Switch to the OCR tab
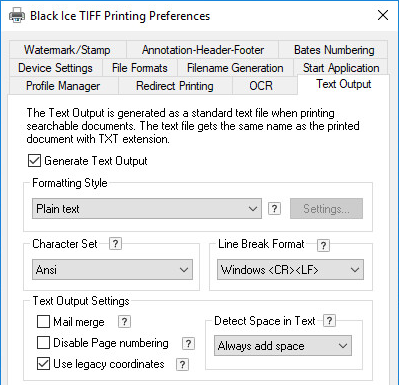The image size is (399, 385). coord(261,86)
